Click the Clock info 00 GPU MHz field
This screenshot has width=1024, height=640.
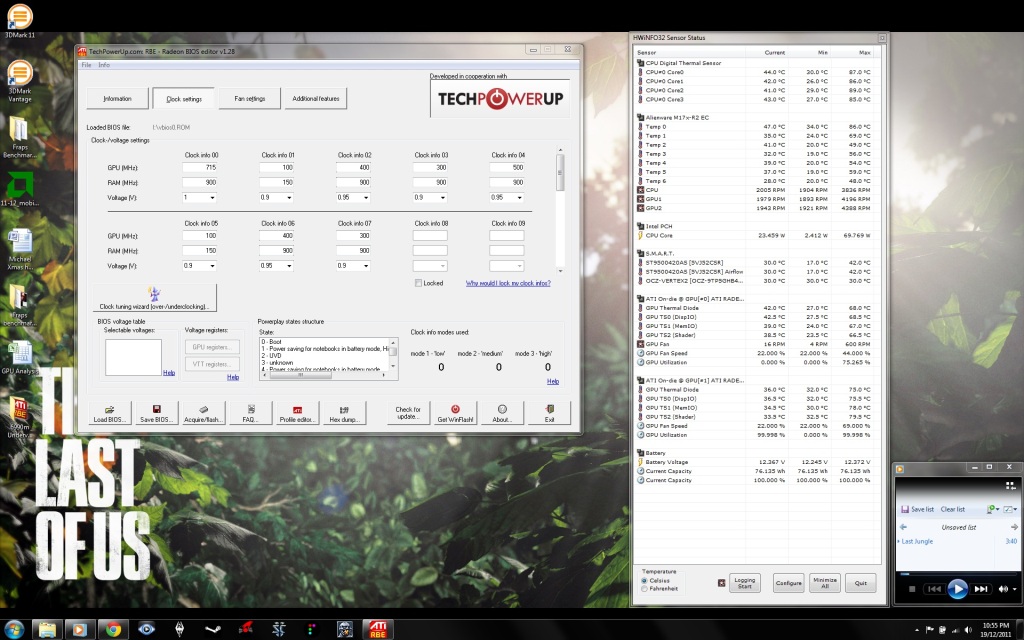199,167
